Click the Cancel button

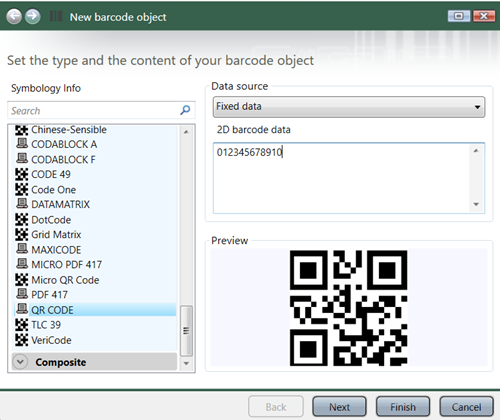[466, 407]
